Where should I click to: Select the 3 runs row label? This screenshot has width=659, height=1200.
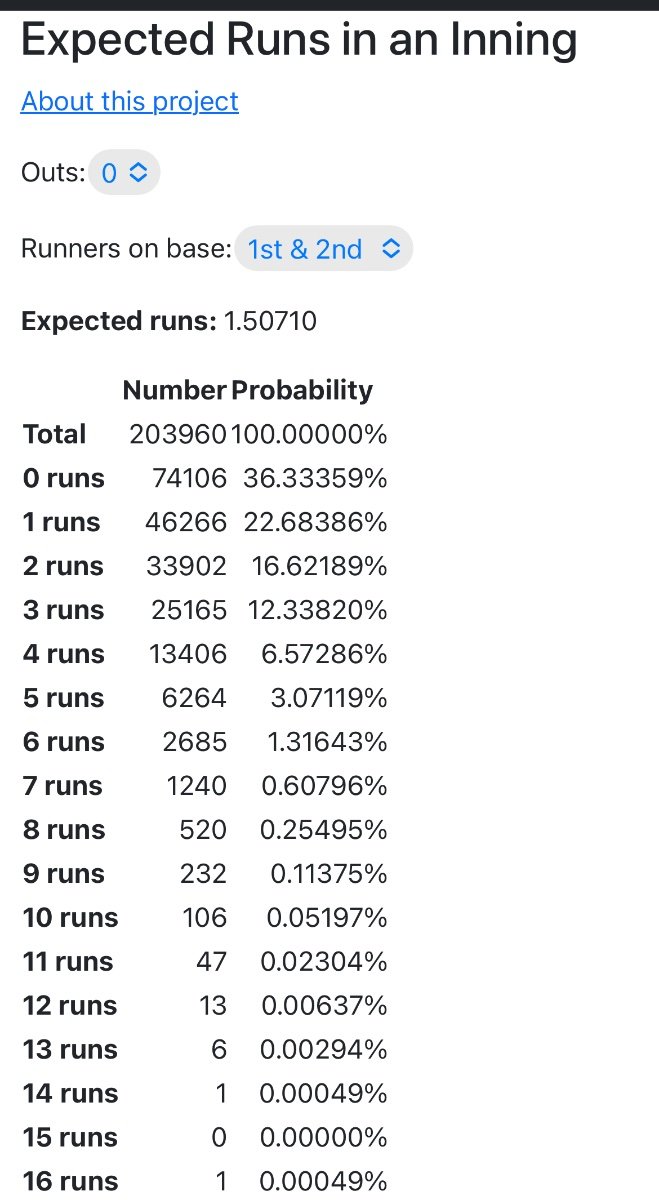pyautogui.click(x=64, y=610)
